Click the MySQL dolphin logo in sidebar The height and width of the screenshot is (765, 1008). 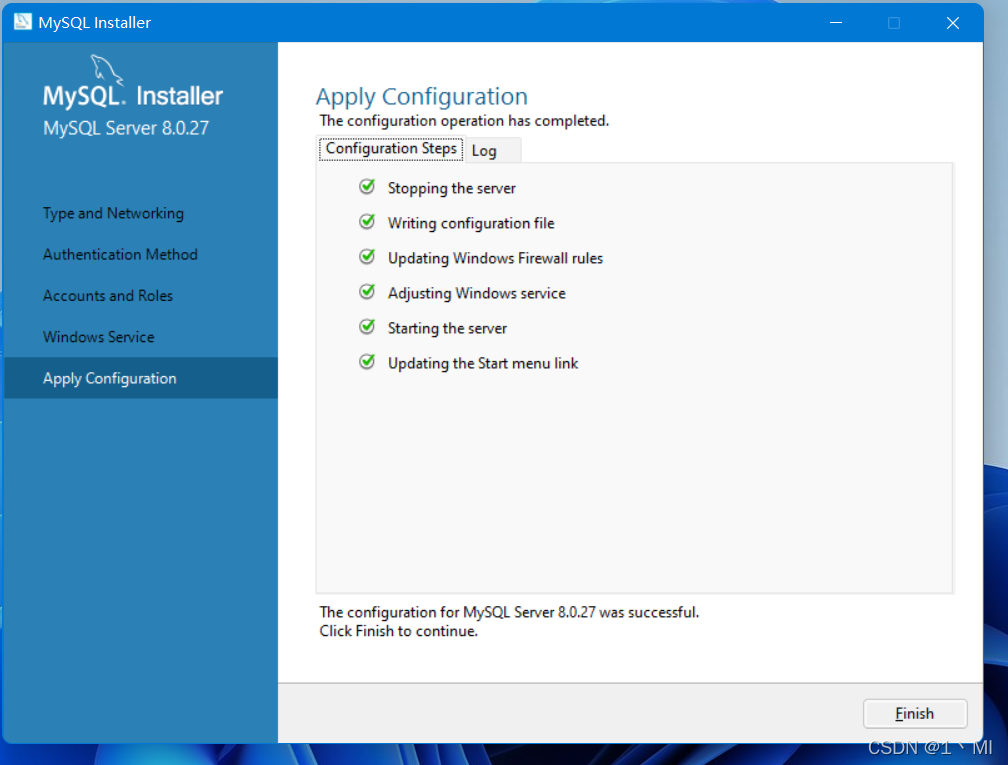[107, 69]
